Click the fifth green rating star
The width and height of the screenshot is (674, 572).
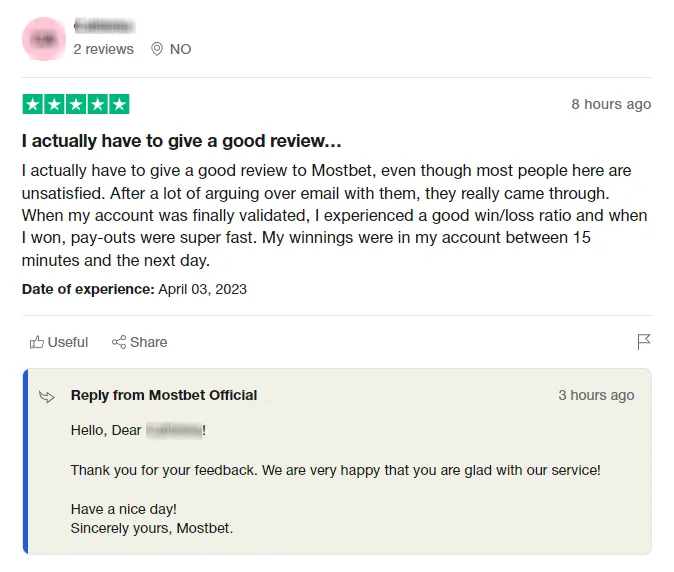(119, 104)
